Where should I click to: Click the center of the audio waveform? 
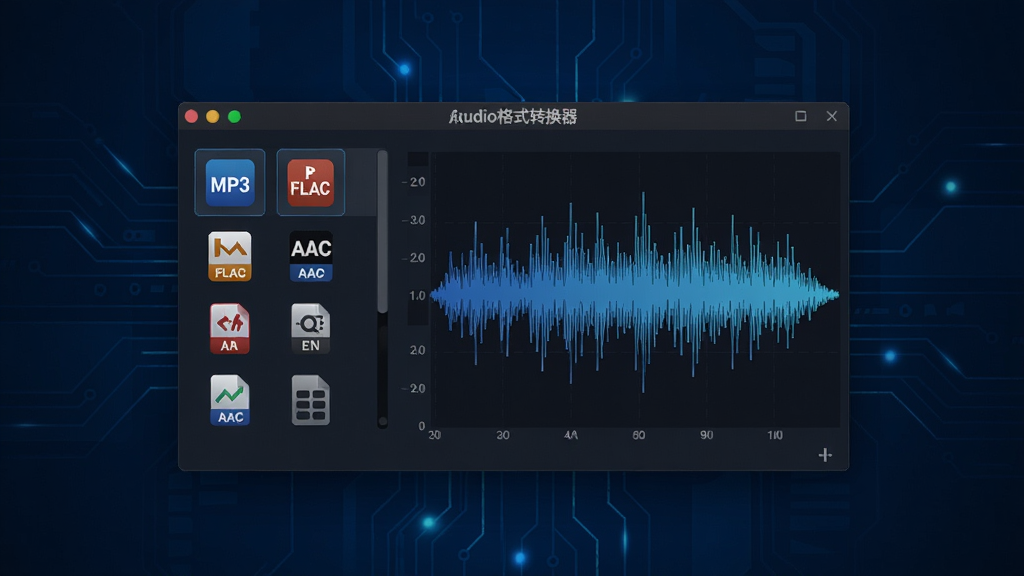tap(634, 293)
